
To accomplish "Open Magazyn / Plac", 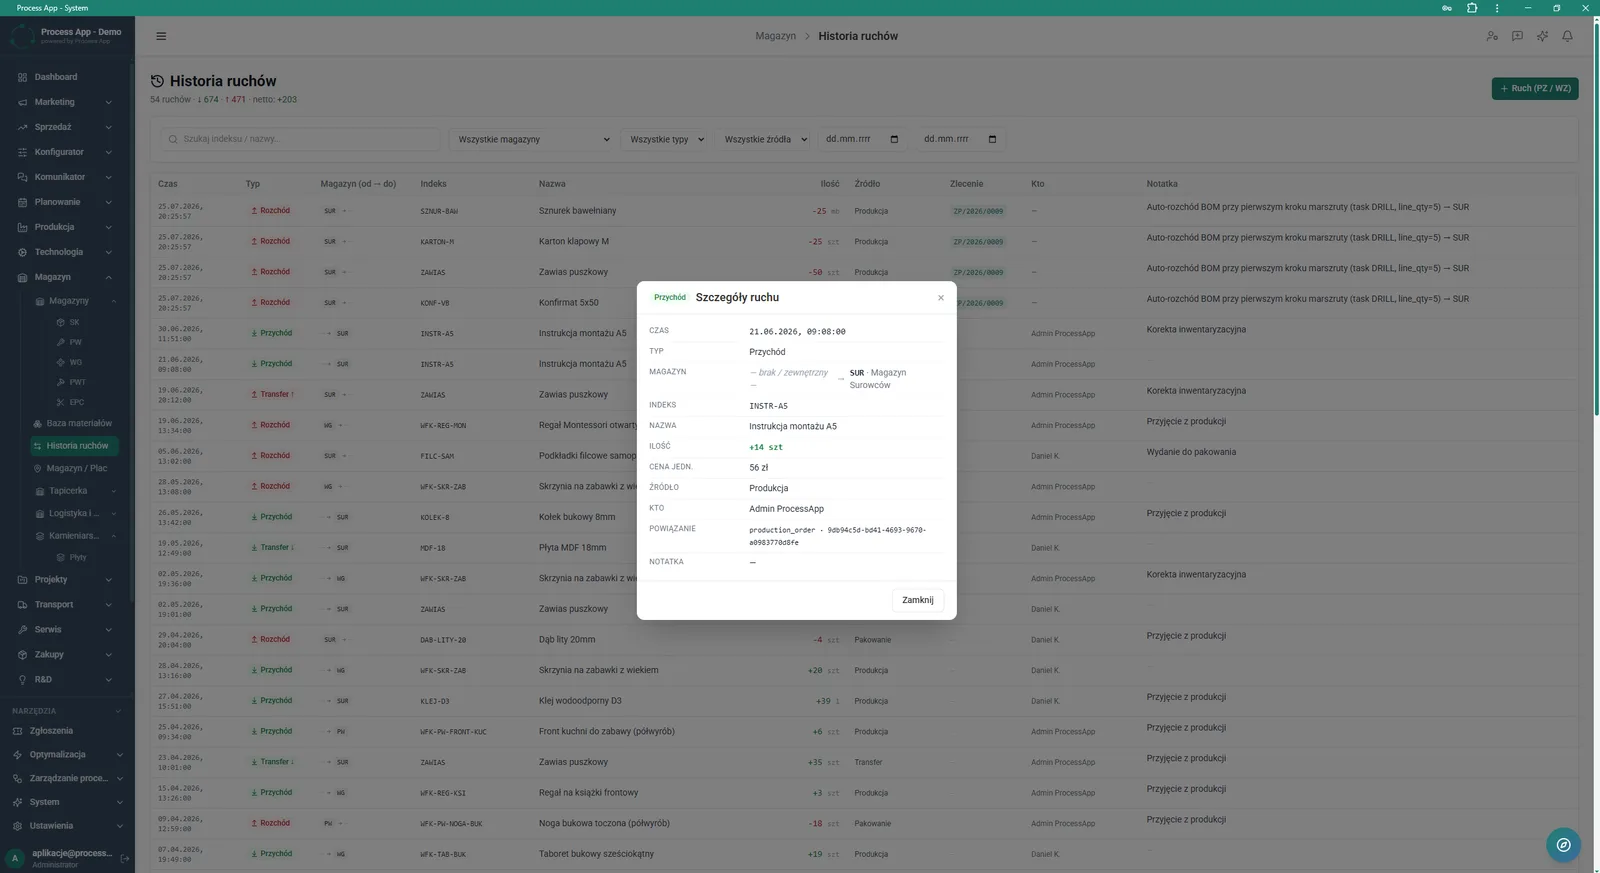I will [x=75, y=468].
